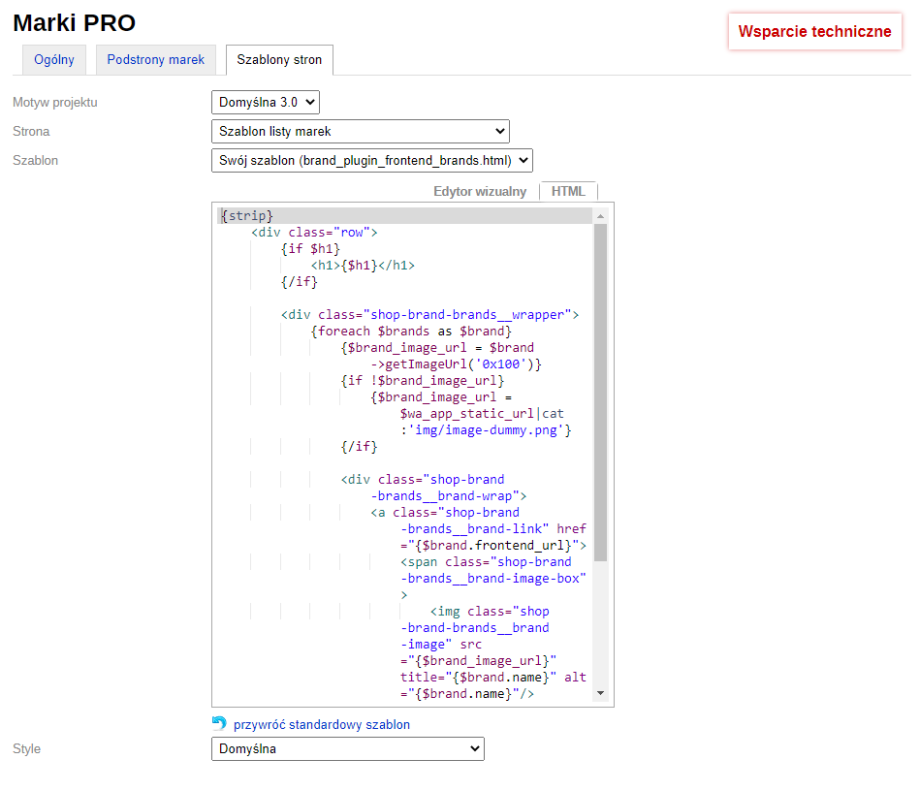This screenshot has height=791, width=920.
Task: Click the code editor scroll-down arrow
Action: tap(600, 693)
